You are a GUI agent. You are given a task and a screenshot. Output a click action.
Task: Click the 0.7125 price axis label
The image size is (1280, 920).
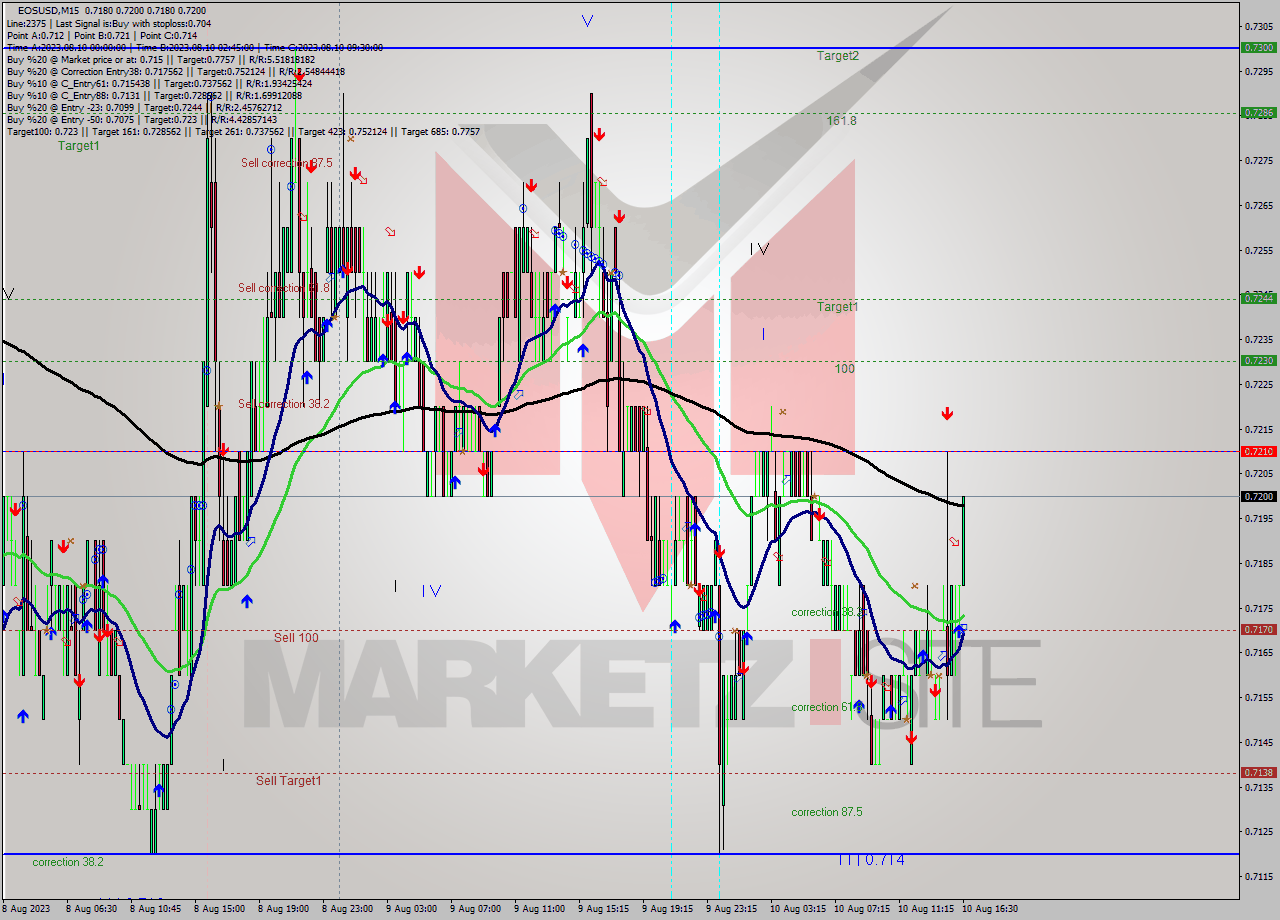click(1257, 832)
